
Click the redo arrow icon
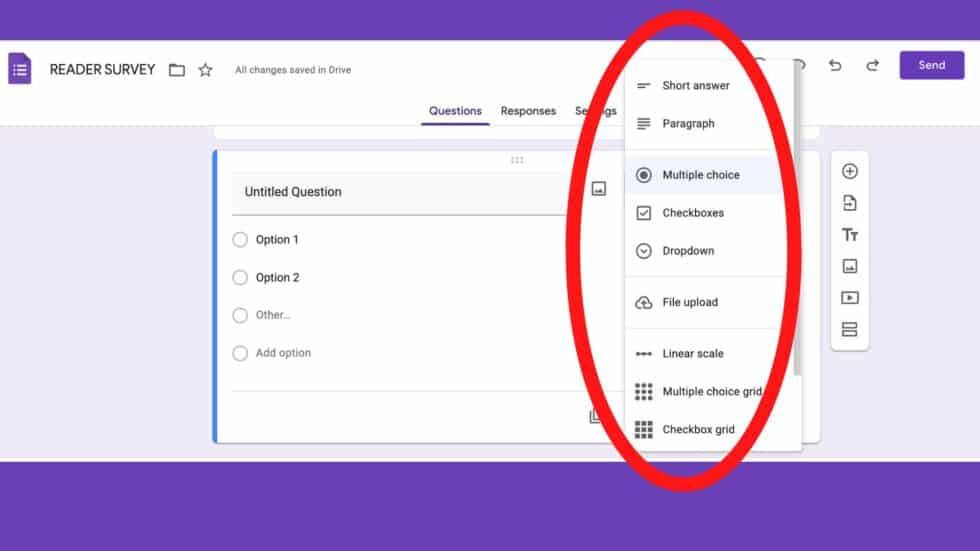pos(872,66)
